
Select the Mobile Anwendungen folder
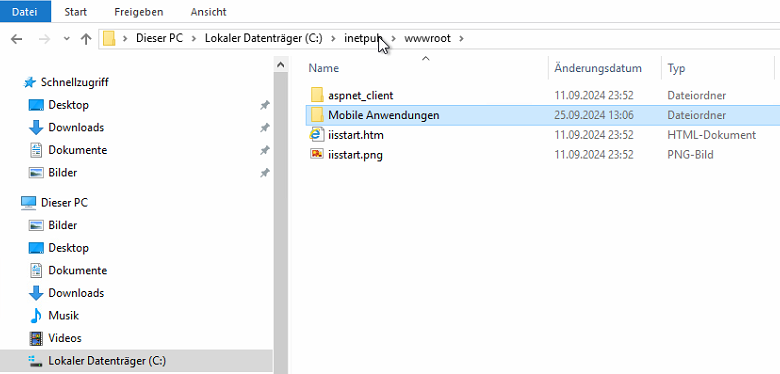click(x=383, y=115)
